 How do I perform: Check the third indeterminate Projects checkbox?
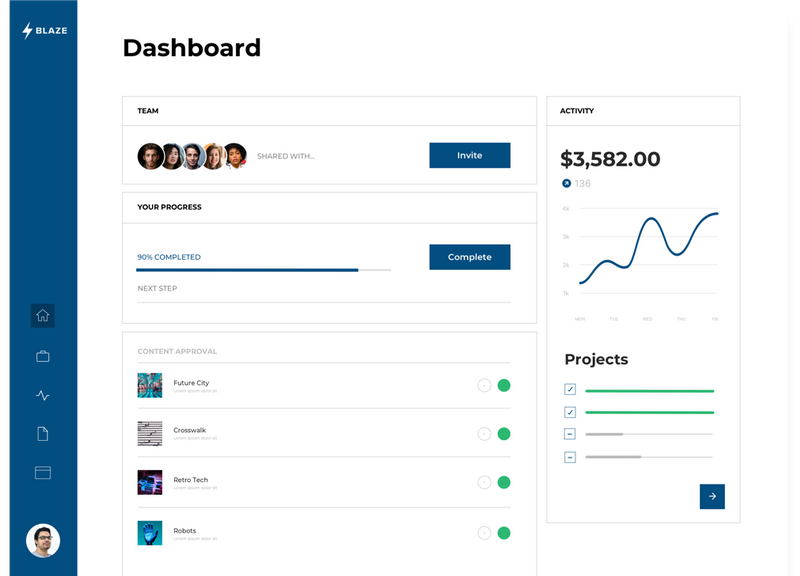click(x=571, y=434)
